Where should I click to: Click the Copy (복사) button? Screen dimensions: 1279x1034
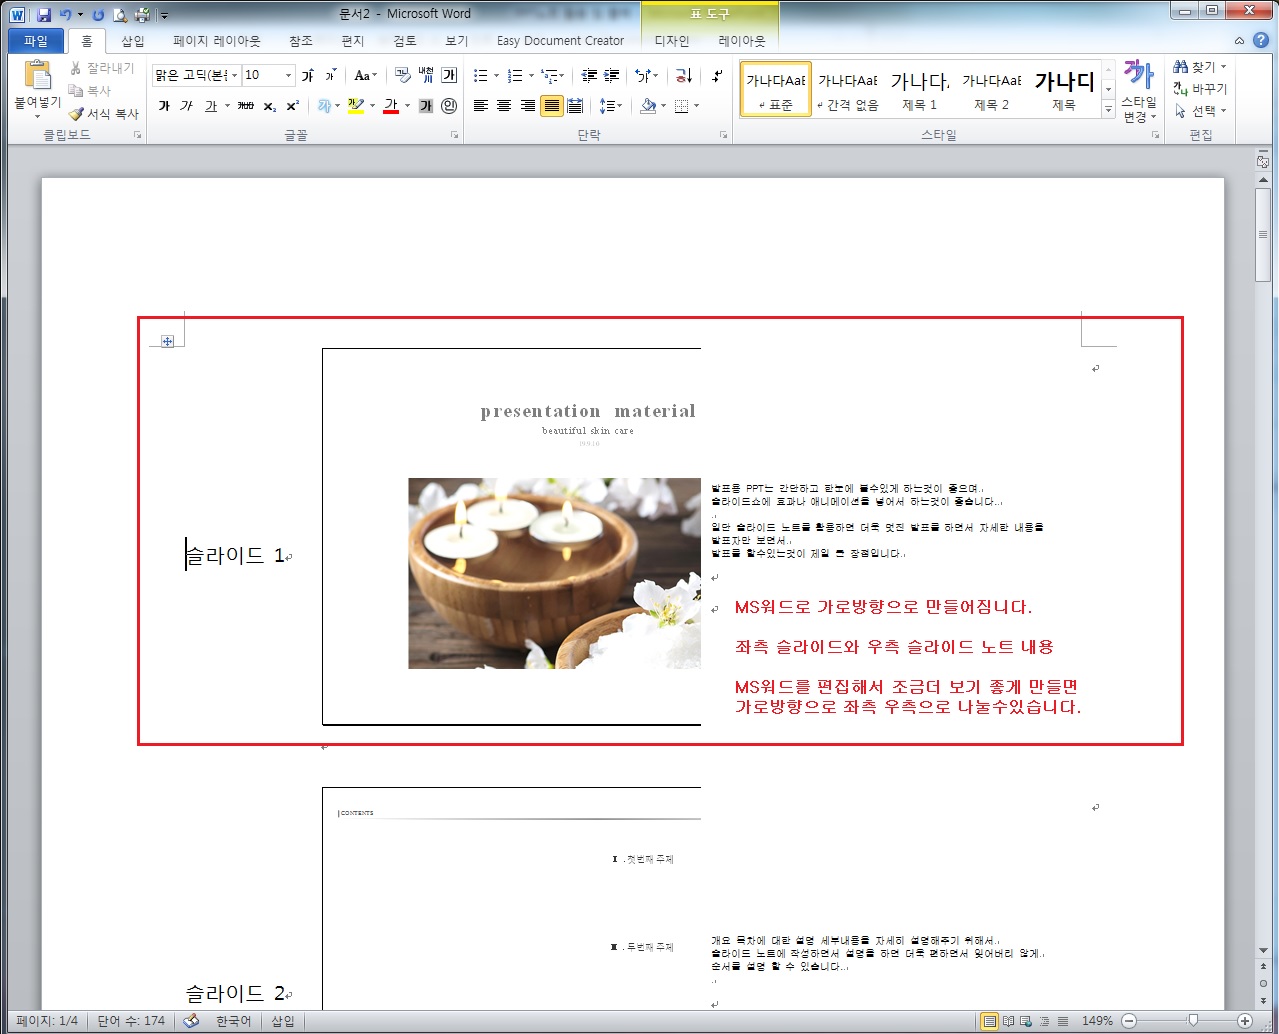[x=89, y=90]
